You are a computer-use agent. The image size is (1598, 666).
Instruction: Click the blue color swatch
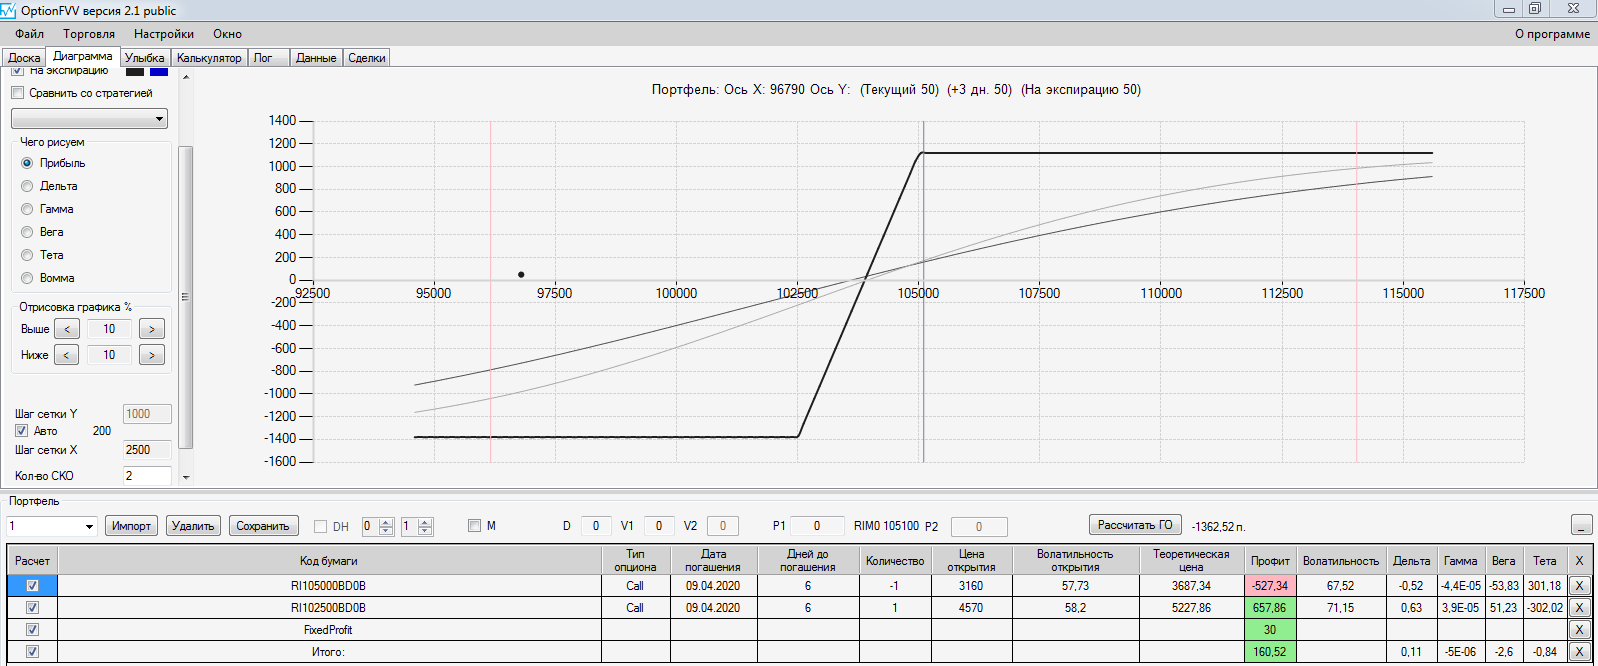(159, 71)
